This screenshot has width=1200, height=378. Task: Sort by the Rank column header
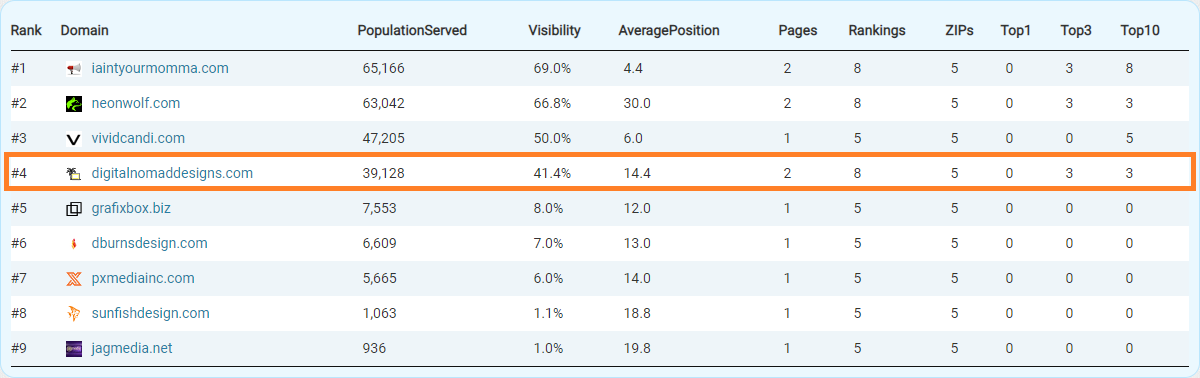pos(26,30)
